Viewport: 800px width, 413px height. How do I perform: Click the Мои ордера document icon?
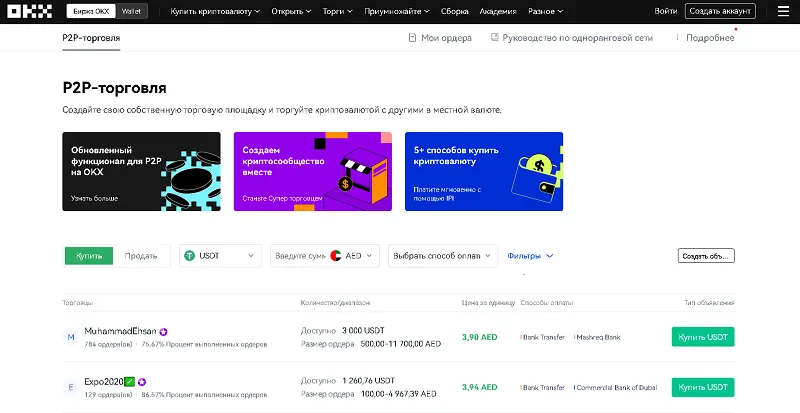click(x=412, y=38)
